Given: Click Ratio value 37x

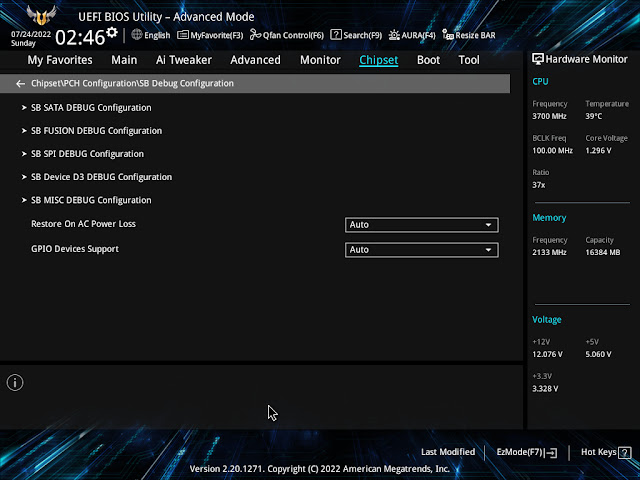Looking at the screenshot, I should [x=538, y=185].
